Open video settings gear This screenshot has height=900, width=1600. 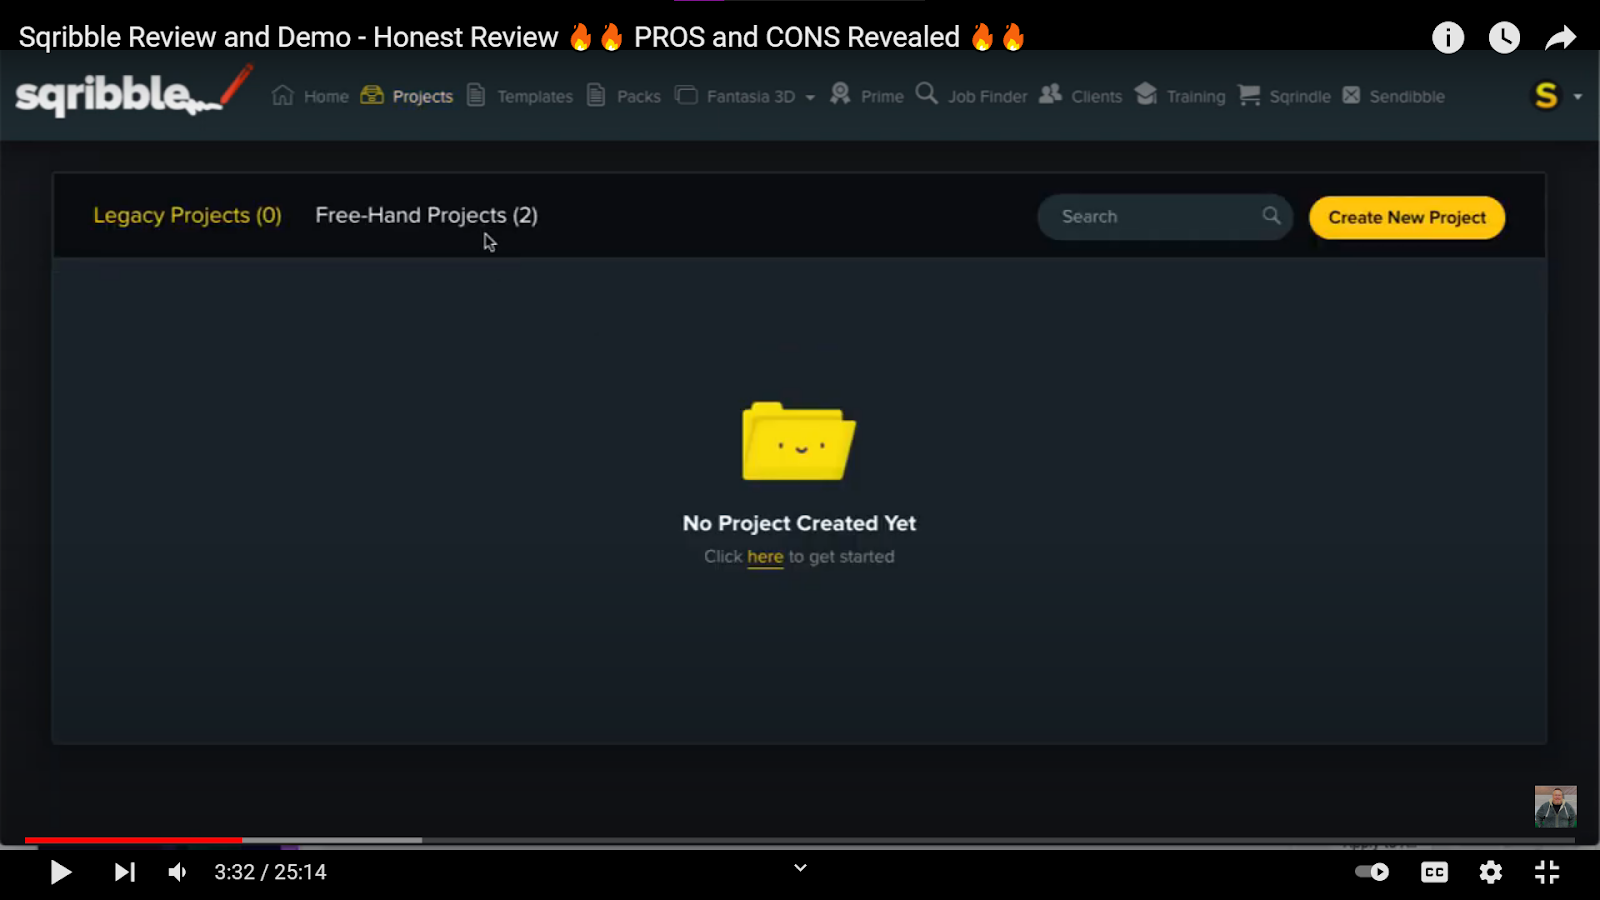[1491, 872]
